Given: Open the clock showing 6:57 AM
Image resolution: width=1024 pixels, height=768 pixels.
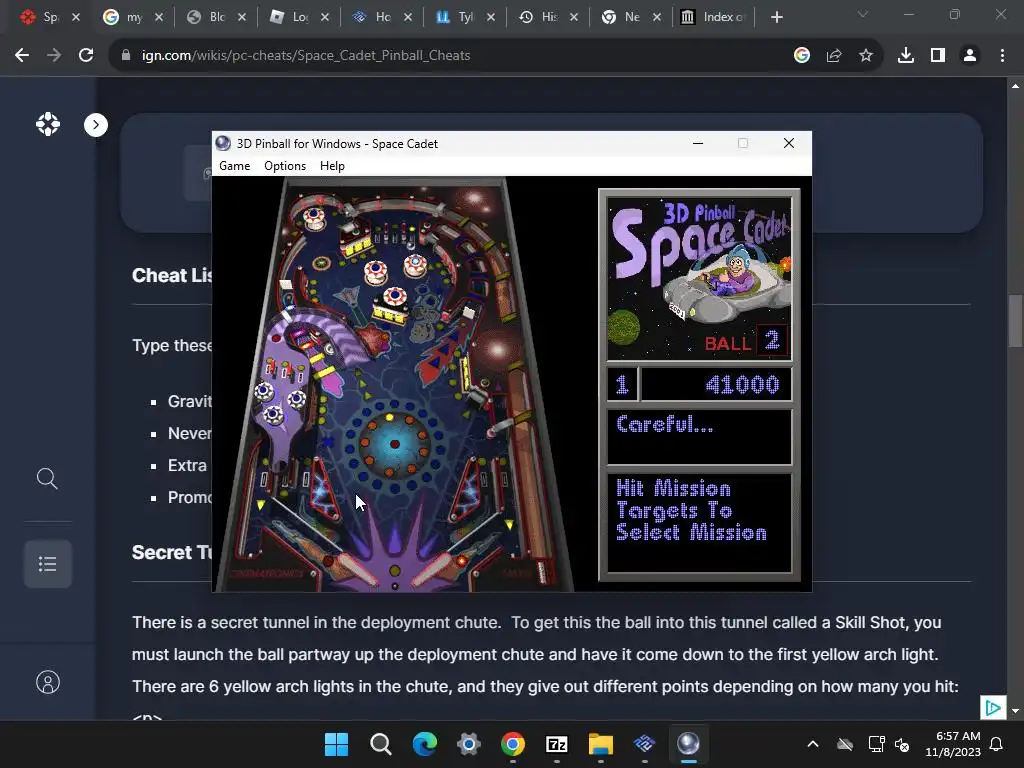Looking at the screenshot, I should (x=953, y=744).
